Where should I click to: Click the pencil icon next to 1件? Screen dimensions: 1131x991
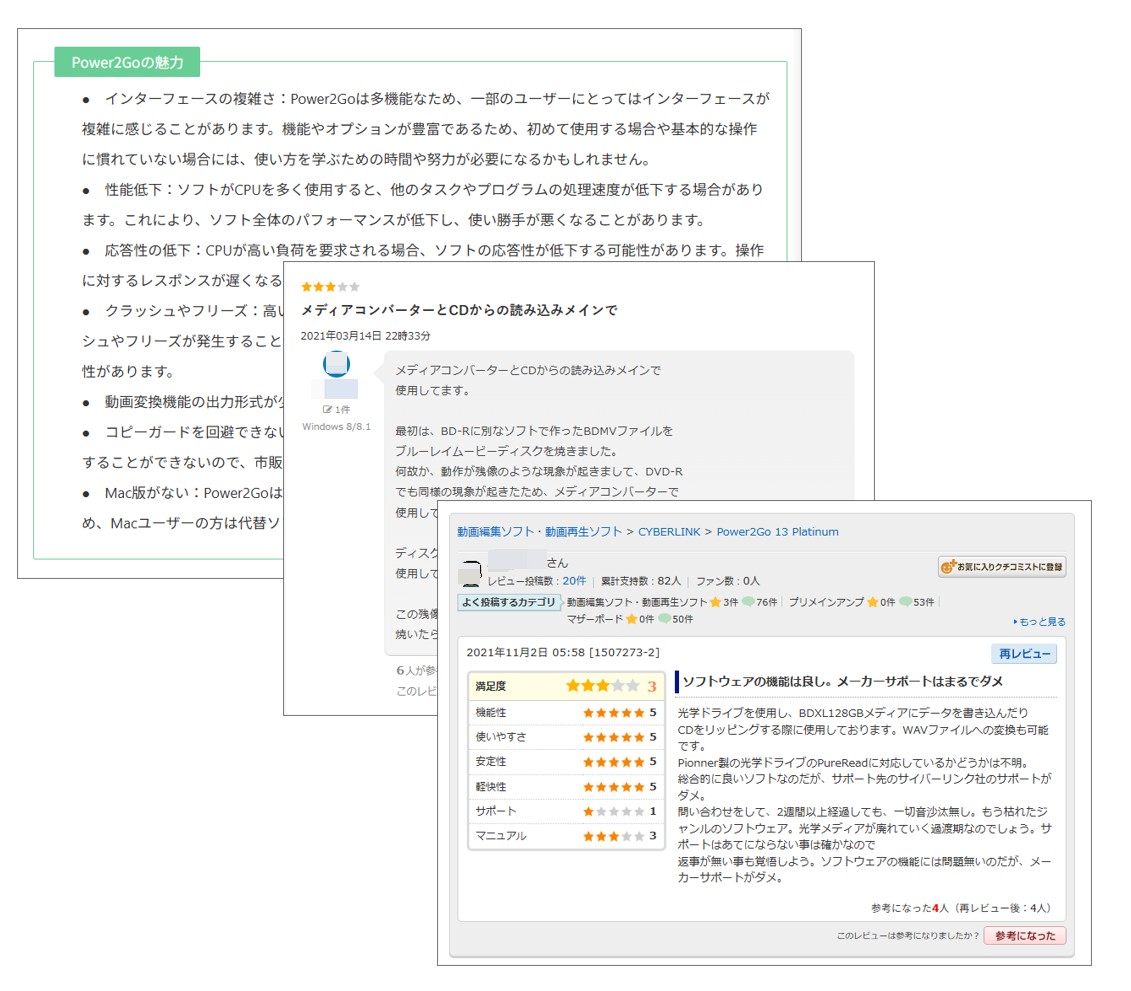click(x=327, y=409)
